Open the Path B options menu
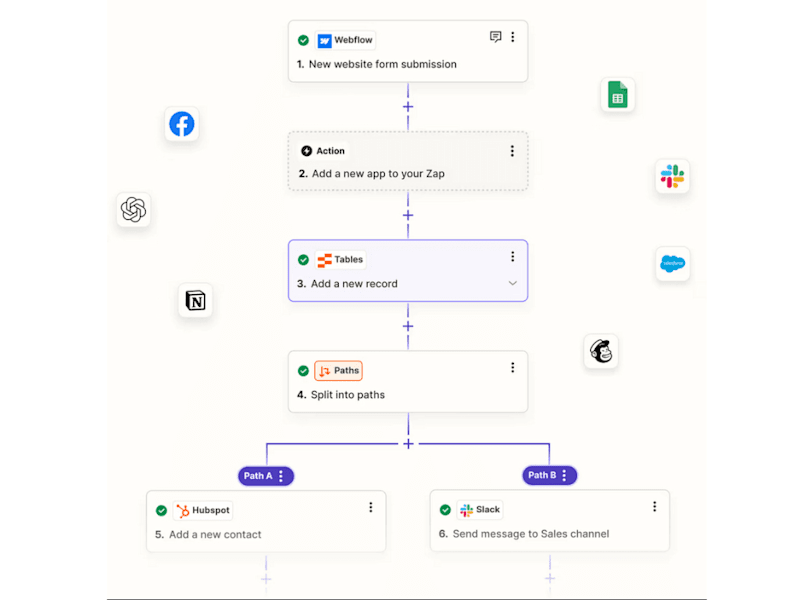 pyautogui.click(x=564, y=476)
